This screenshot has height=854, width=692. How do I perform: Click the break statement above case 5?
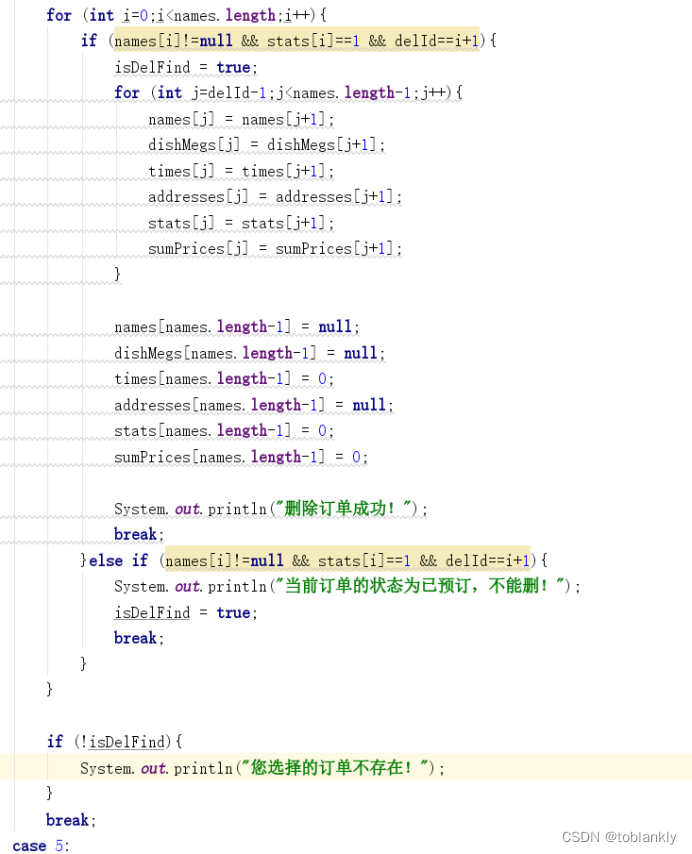[71, 820]
